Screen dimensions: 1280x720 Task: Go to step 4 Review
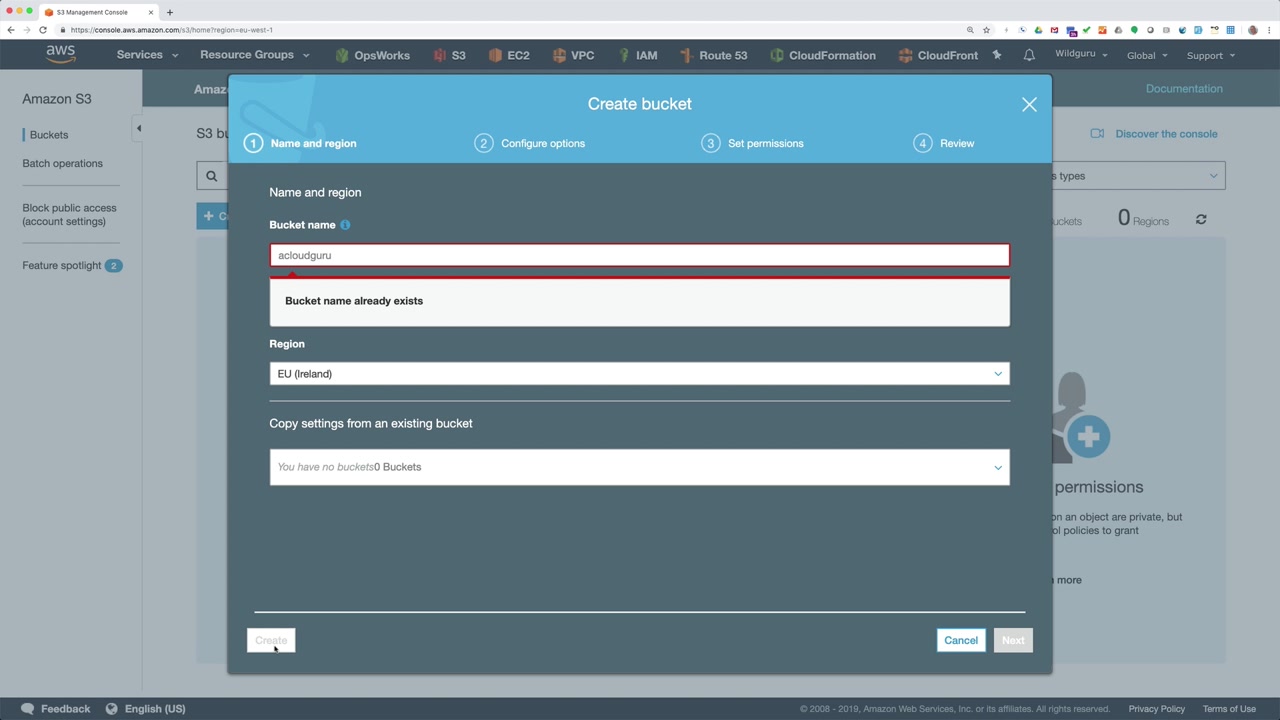tap(944, 143)
